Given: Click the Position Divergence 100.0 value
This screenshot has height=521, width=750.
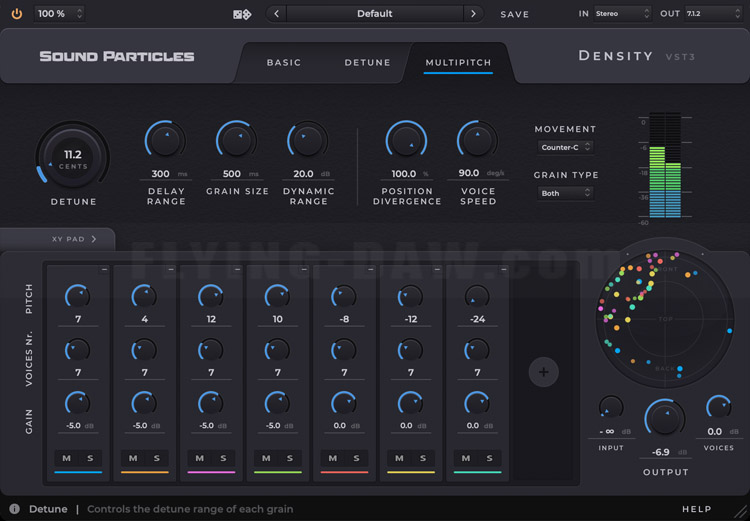Looking at the screenshot, I should pyautogui.click(x=407, y=174).
